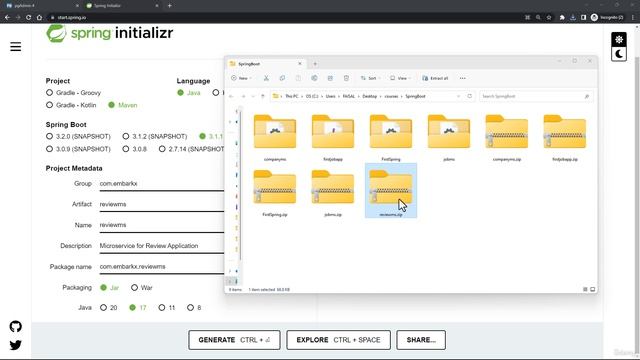Switch File Explorer to large icons view
The image size is (640, 360).
(592, 289)
